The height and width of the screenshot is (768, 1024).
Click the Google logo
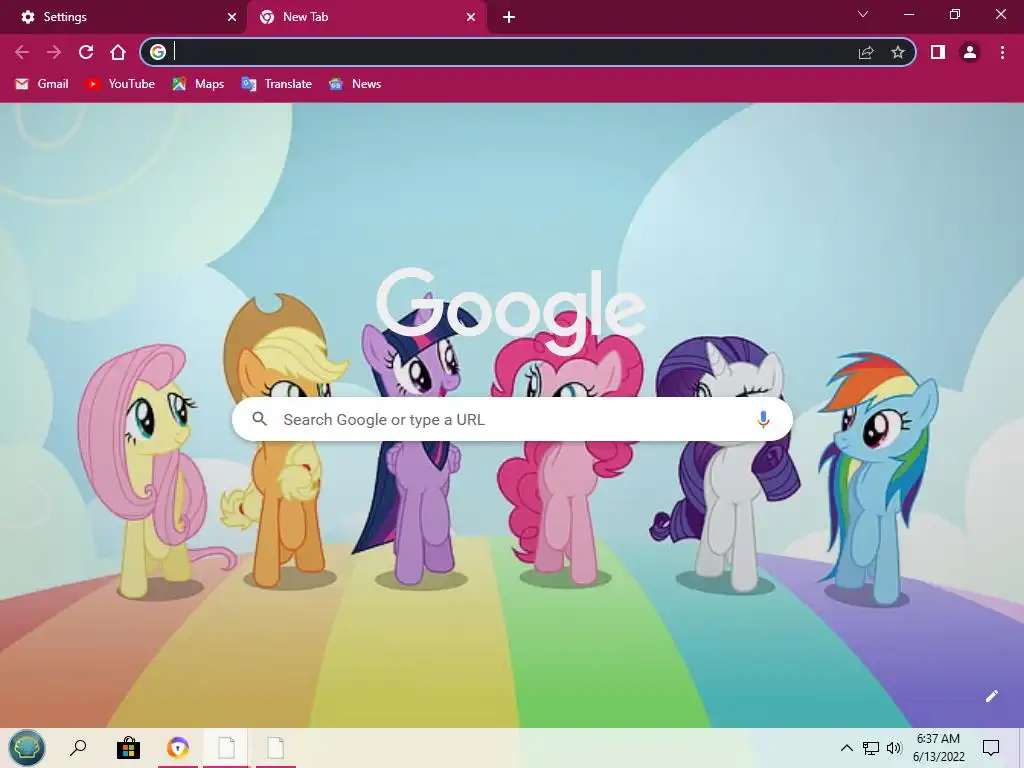pyautogui.click(x=511, y=311)
